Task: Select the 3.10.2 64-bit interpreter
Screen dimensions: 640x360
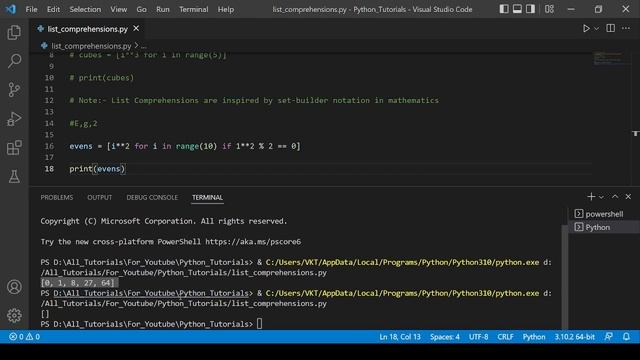Action: pyautogui.click(x=574, y=337)
